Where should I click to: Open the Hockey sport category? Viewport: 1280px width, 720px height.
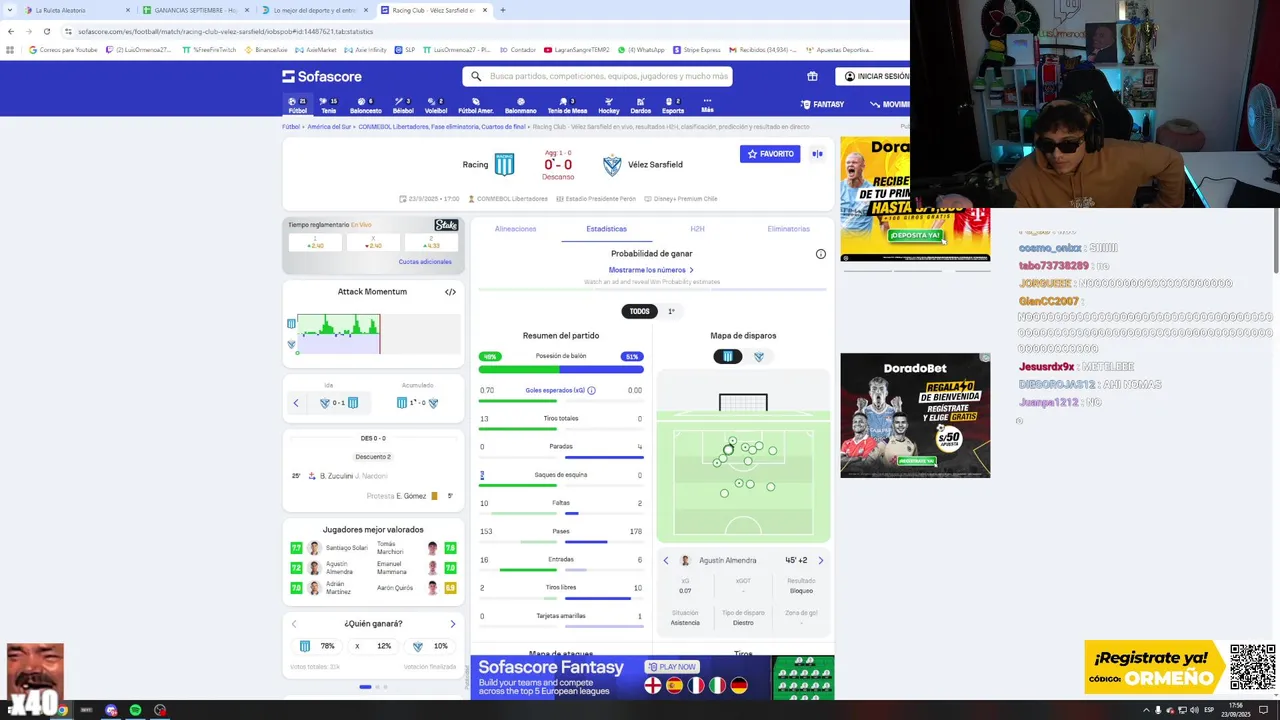tap(609, 105)
